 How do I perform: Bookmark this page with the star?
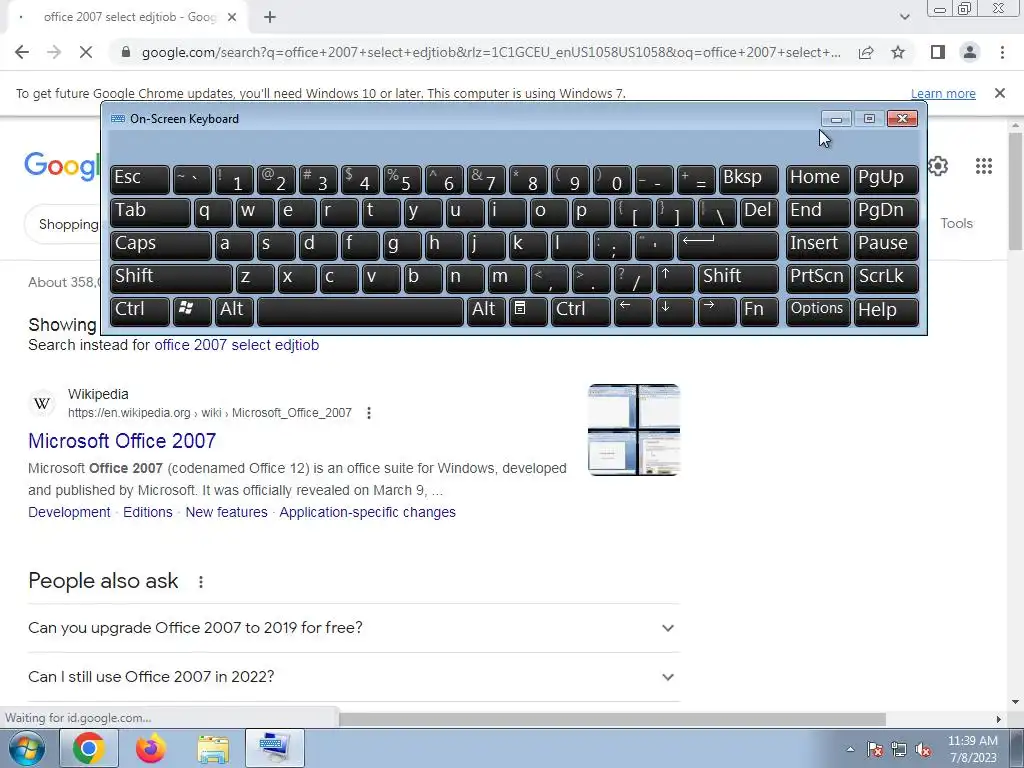pos(898,52)
